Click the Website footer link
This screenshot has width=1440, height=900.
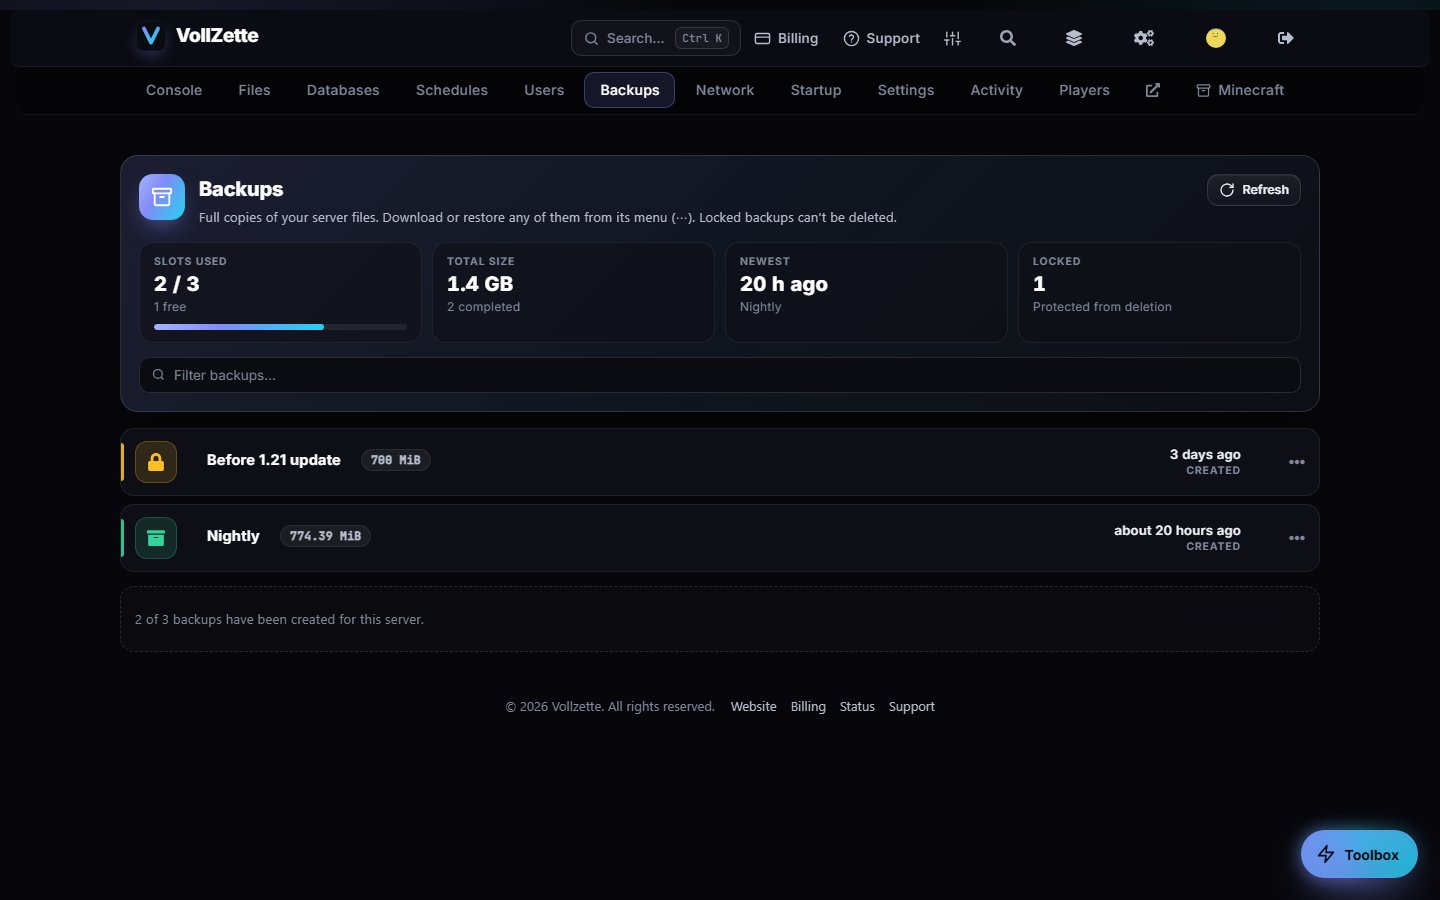pos(753,706)
